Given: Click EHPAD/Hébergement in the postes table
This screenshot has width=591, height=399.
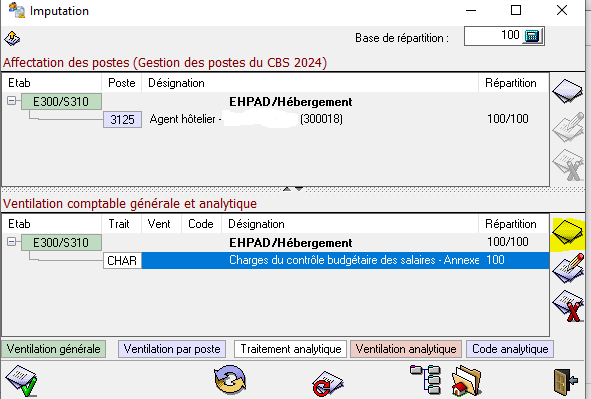Looking at the screenshot, I should click(x=291, y=102).
